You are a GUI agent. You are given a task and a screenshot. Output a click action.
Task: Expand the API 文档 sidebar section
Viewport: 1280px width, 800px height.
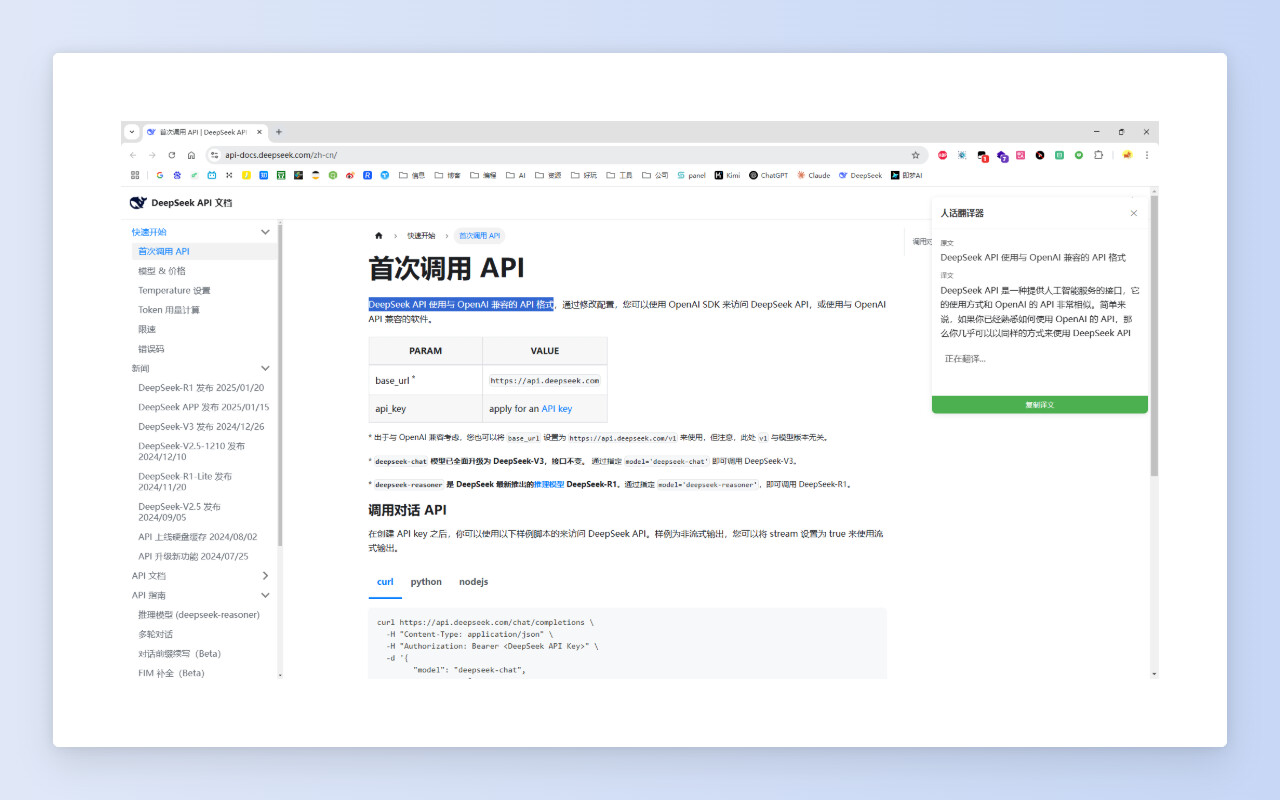click(265, 576)
